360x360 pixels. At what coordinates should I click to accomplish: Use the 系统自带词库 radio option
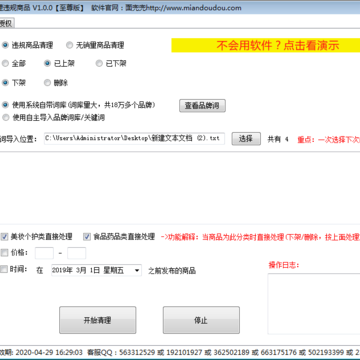(x=5, y=105)
